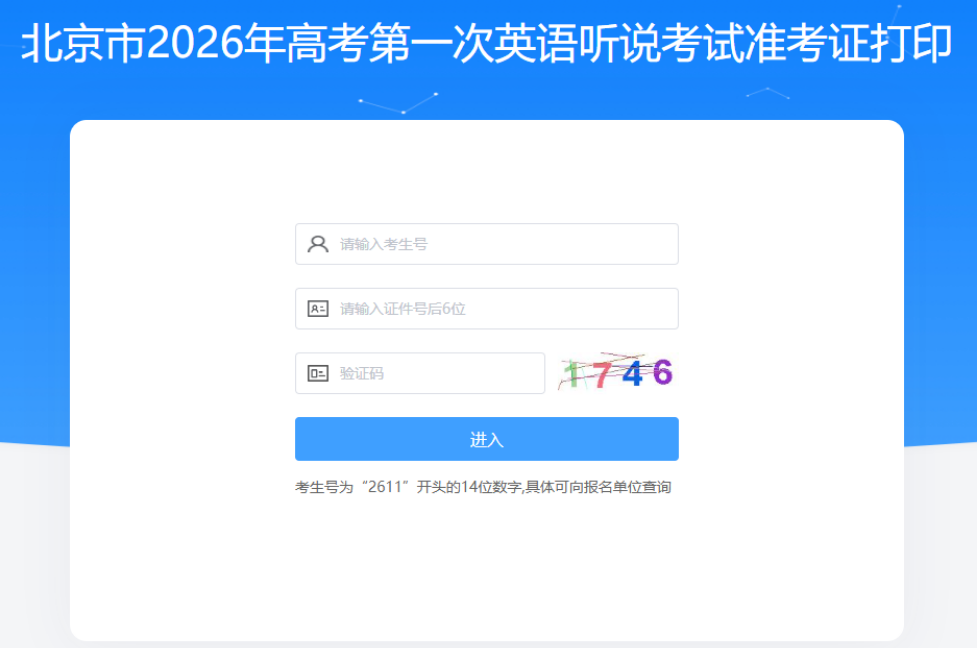Screen dimensions: 977x648
Task: Refresh the 1746 captcha image
Action: click(x=616, y=373)
